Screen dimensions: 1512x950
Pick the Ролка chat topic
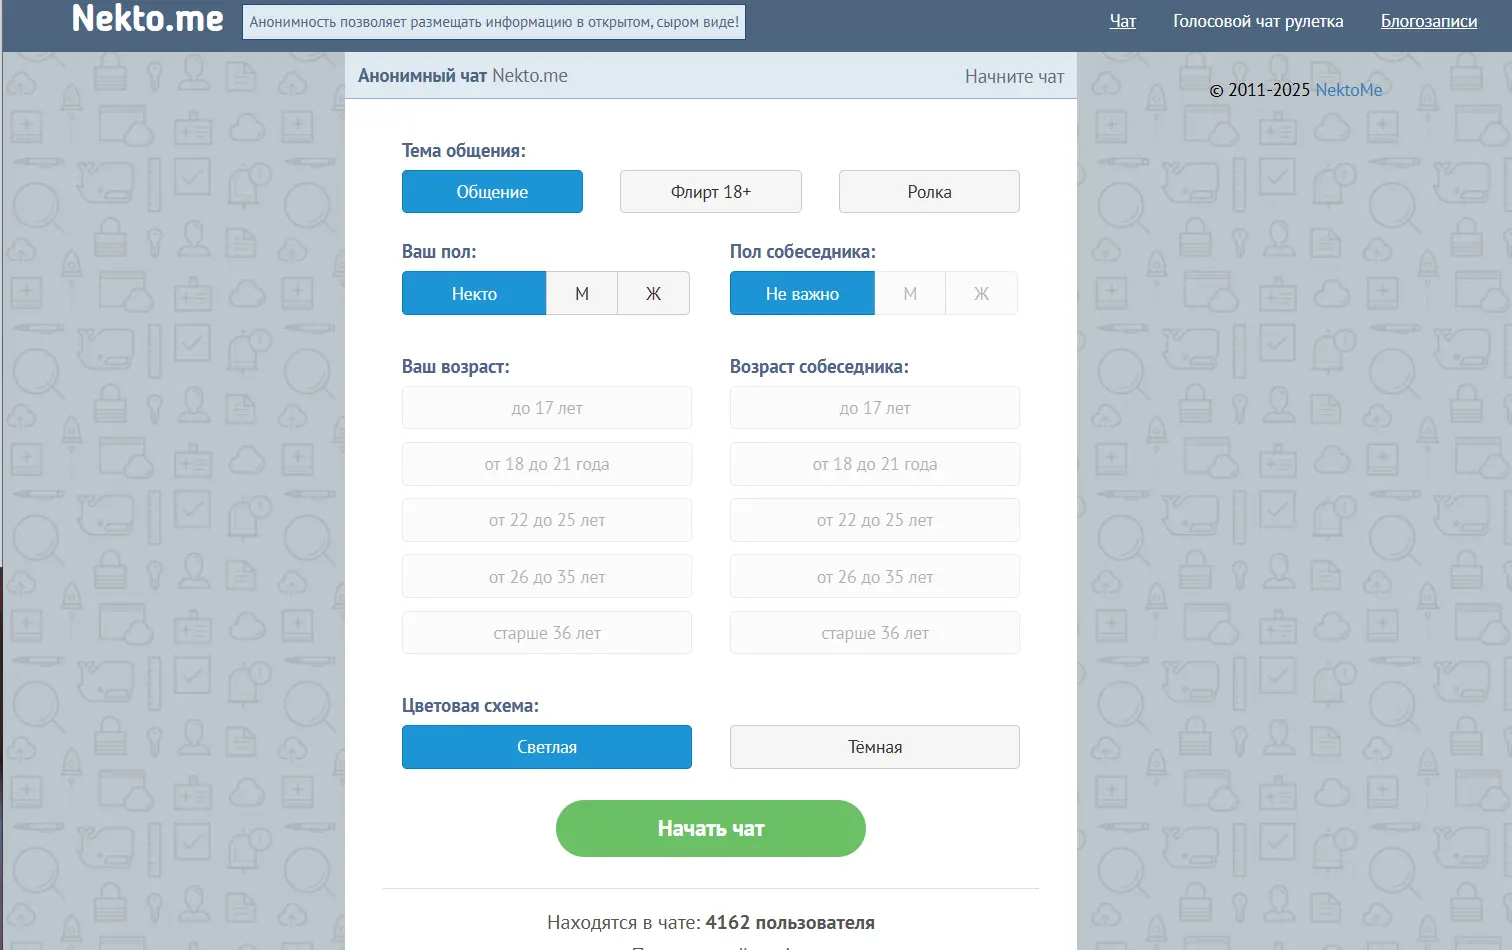(x=929, y=192)
